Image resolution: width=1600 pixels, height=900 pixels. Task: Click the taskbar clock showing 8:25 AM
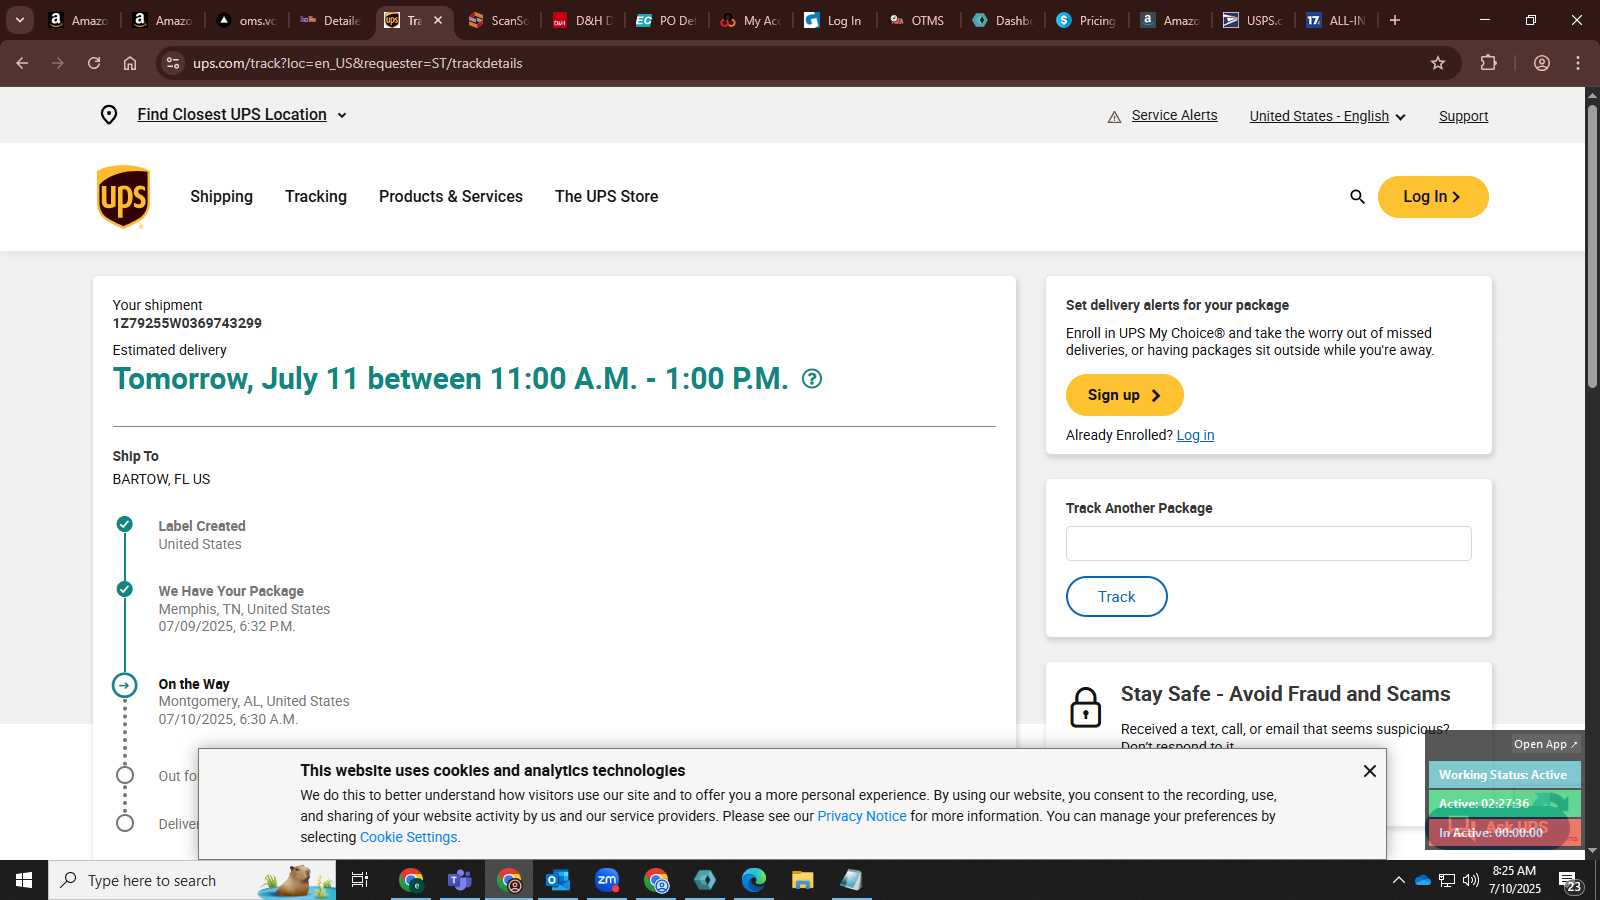pyautogui.click(x=1514, y=879)
